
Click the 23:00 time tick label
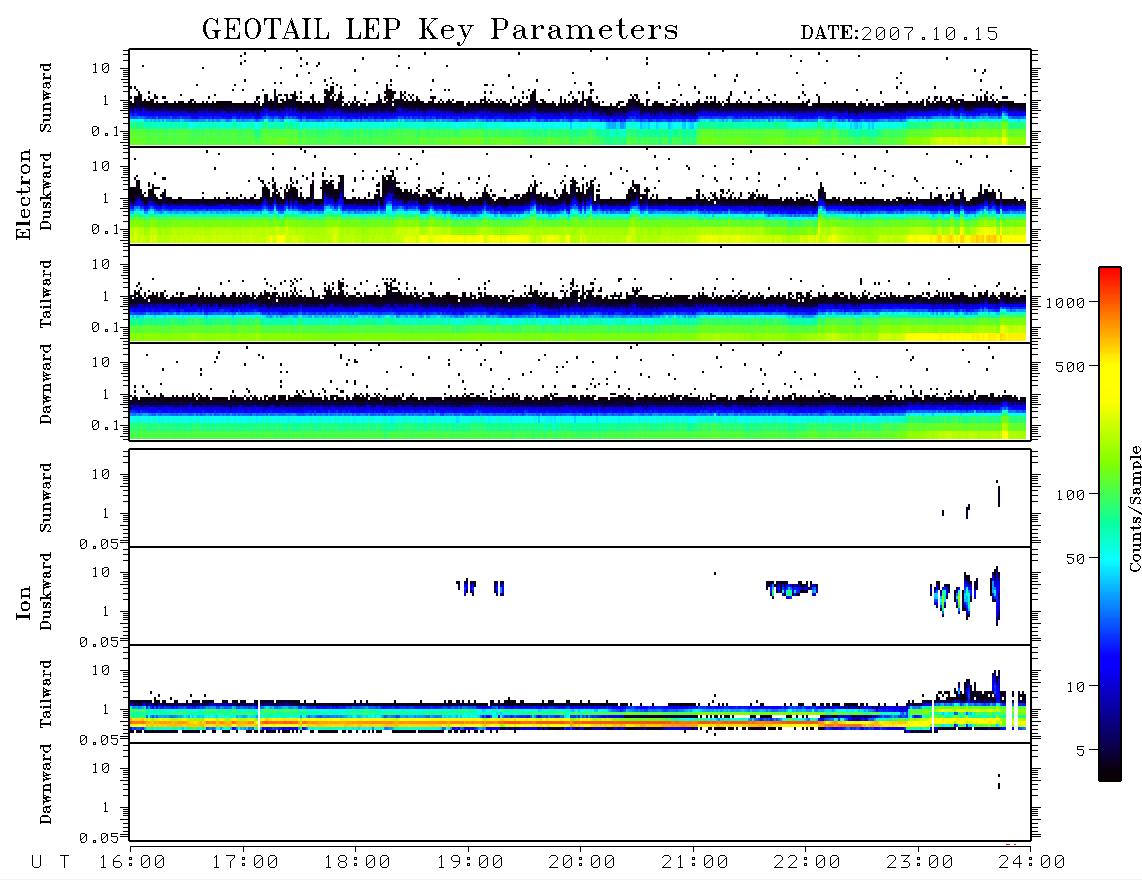coord(920,863)
